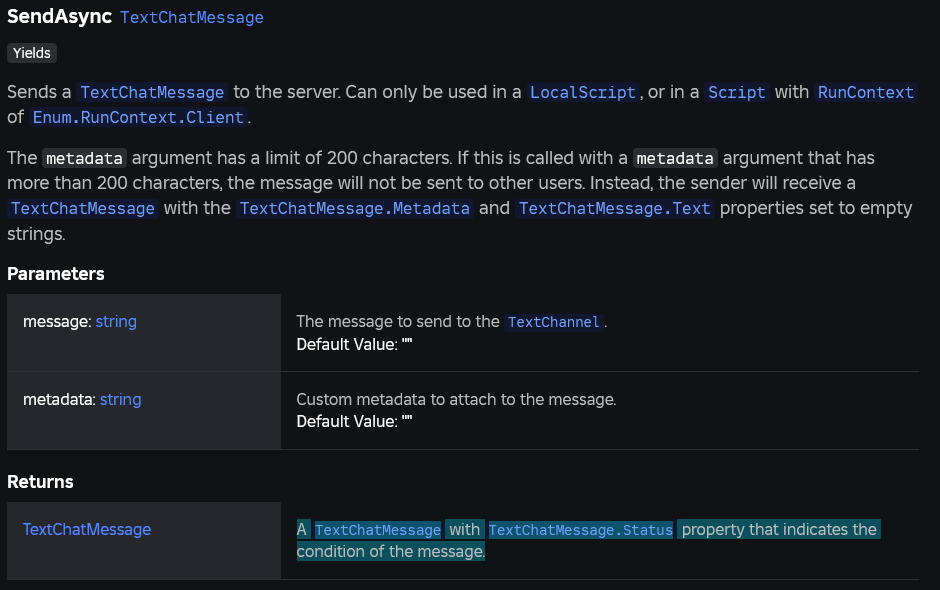Click first inline metadata code term
Image resolution: width=940 pixels, height=590 pixels.
pos(85,159)
